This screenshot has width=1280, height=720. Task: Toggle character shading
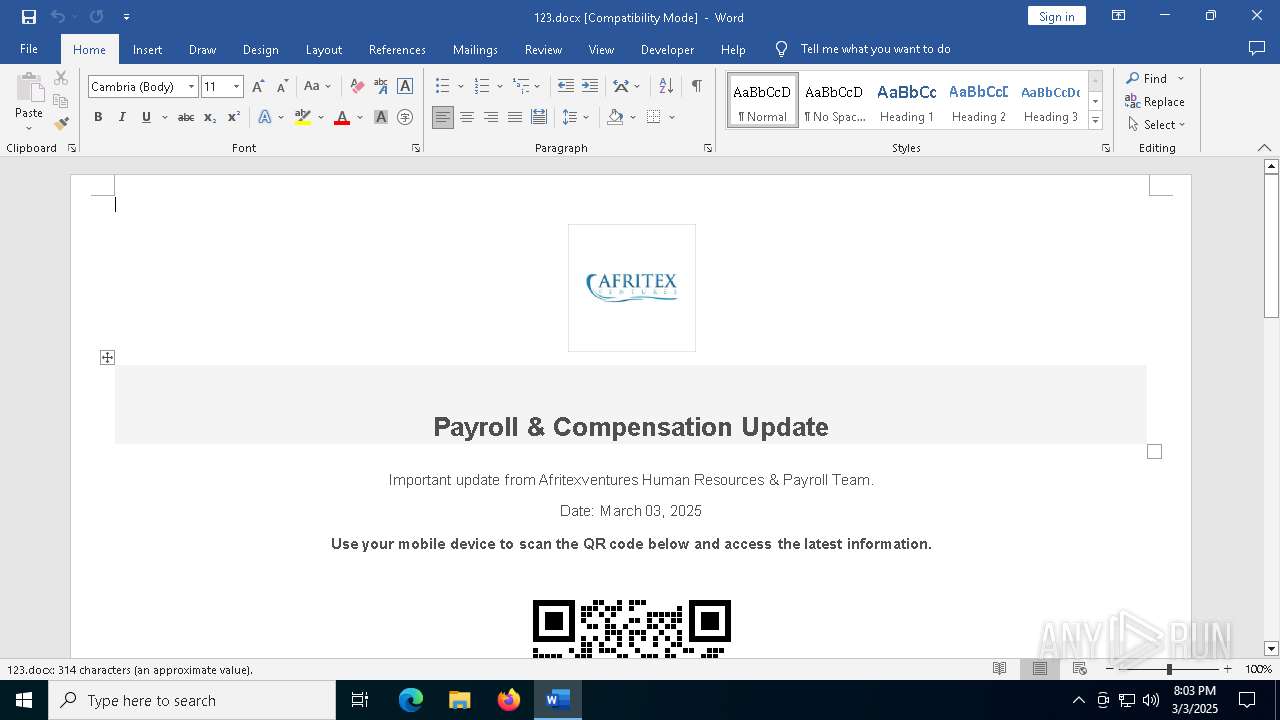[x=381, y=117]
